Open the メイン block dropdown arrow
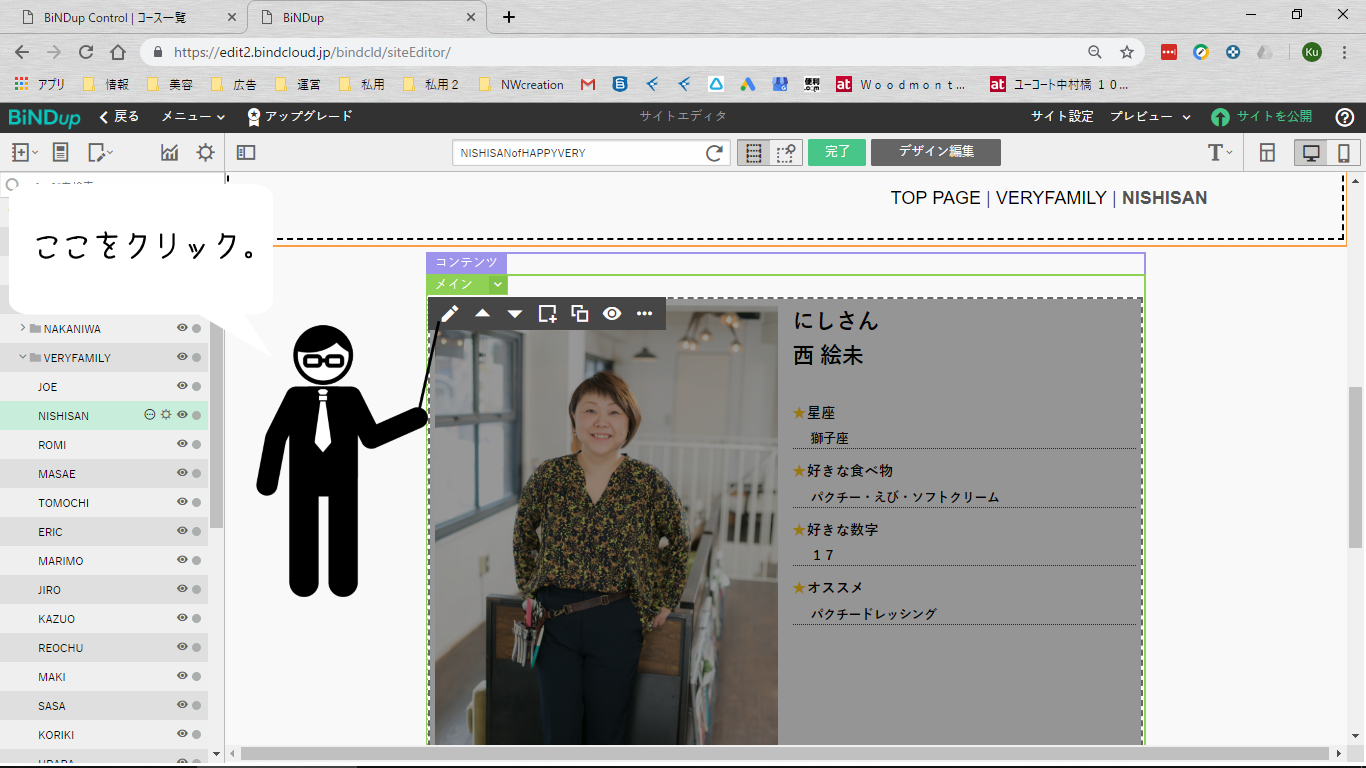1366x768 pixels. (498, 285)
